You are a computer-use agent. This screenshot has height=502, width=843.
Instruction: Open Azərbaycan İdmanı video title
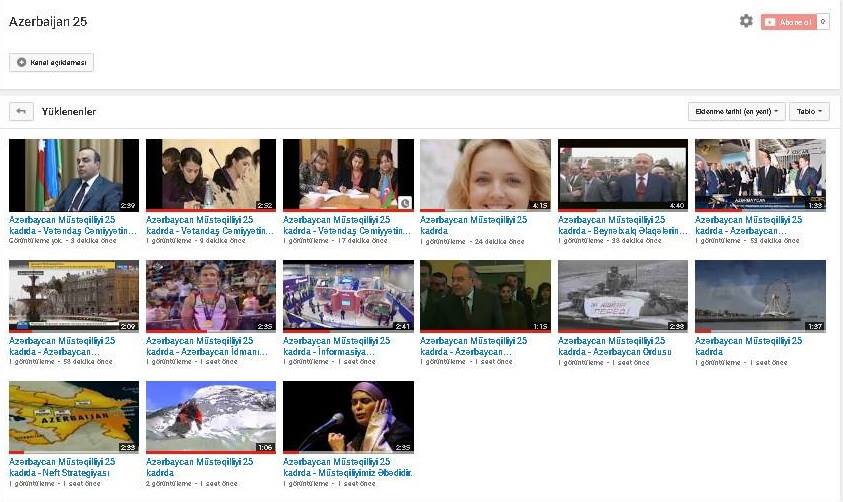point(206,346)
